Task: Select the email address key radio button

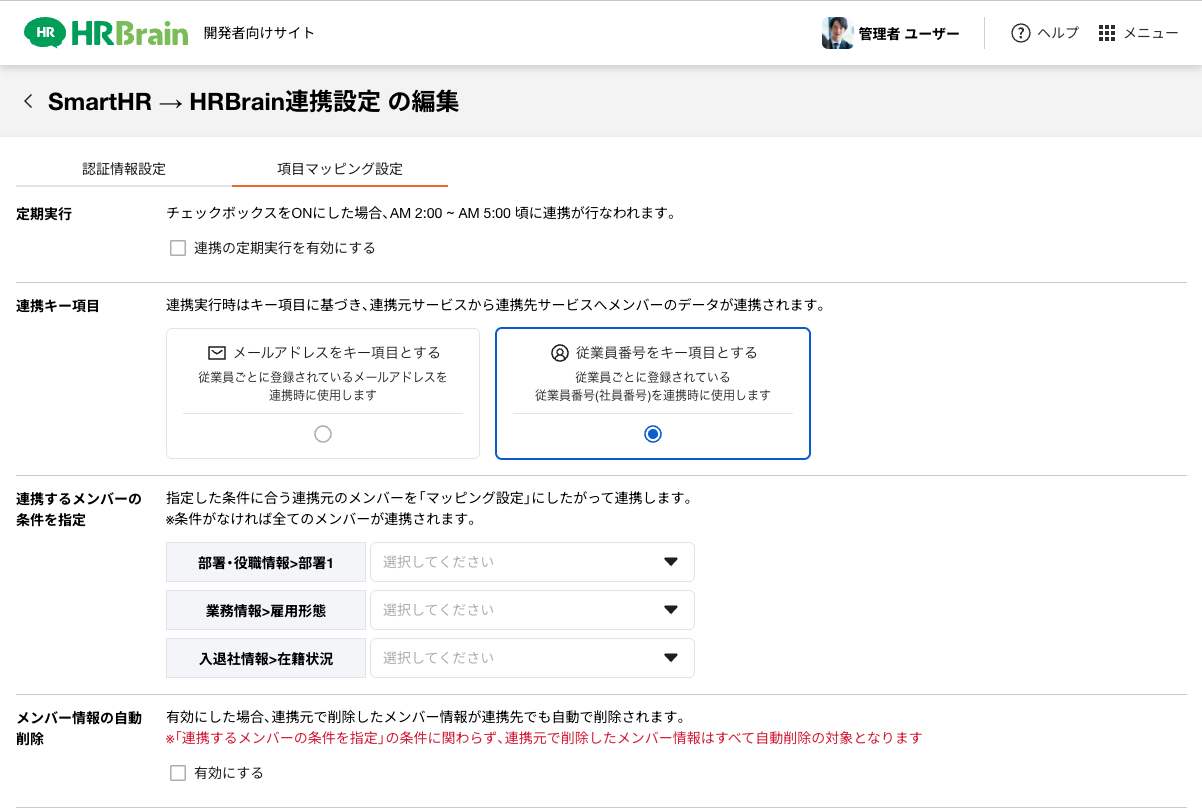Action: pyautogui.click(x=322, y=434)
